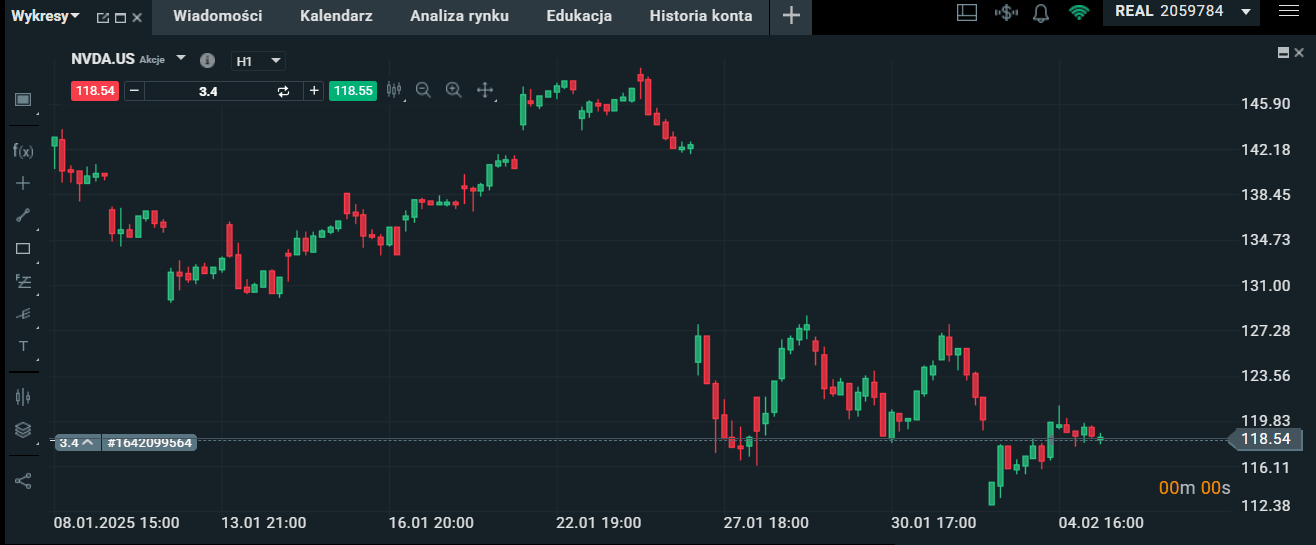This screenshot has height=545, width=1316.
Task: Open the indicators f(x) tool
Action: [23, 151]
